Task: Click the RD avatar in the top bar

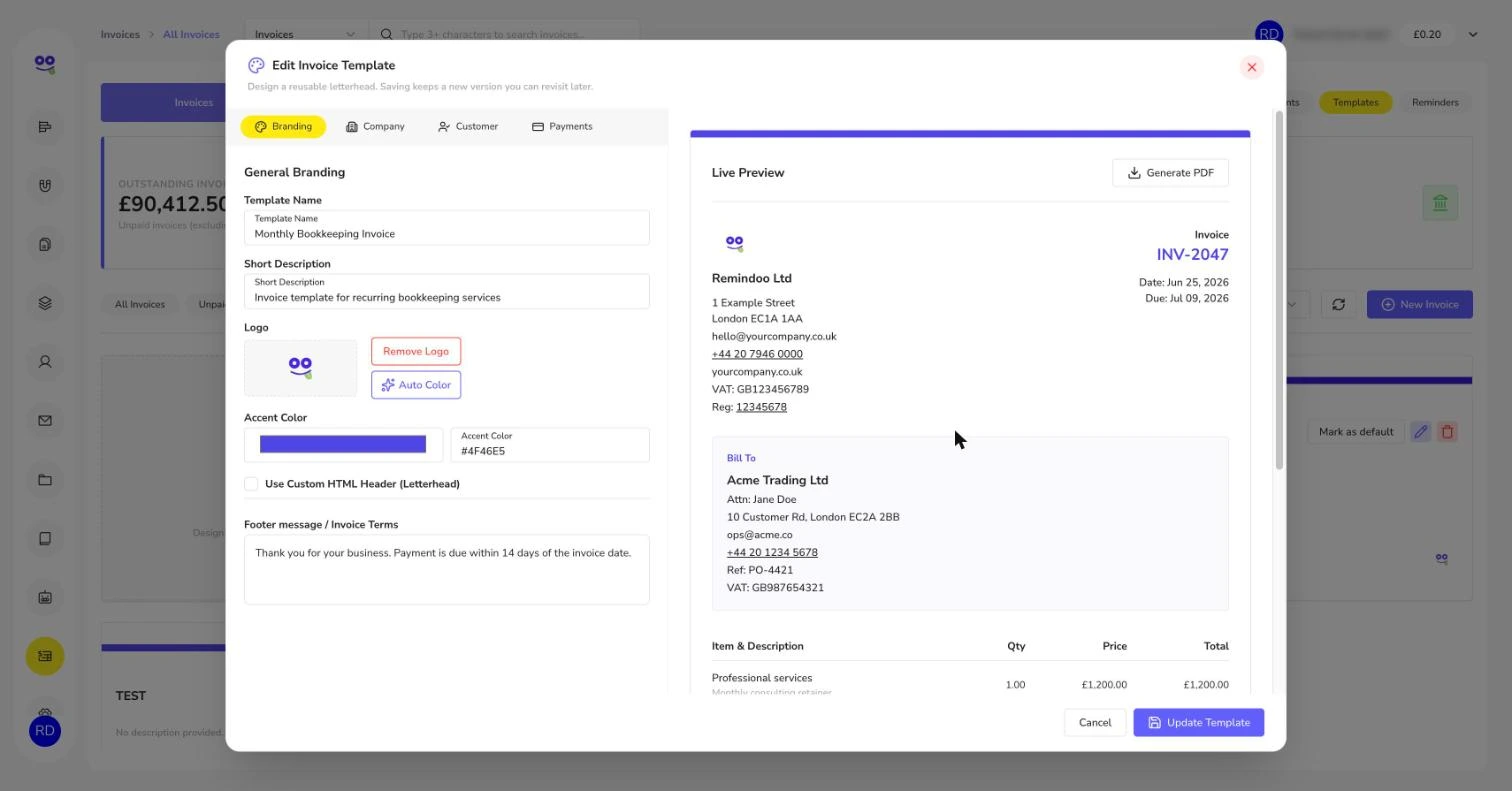Action: (1269, 34)
